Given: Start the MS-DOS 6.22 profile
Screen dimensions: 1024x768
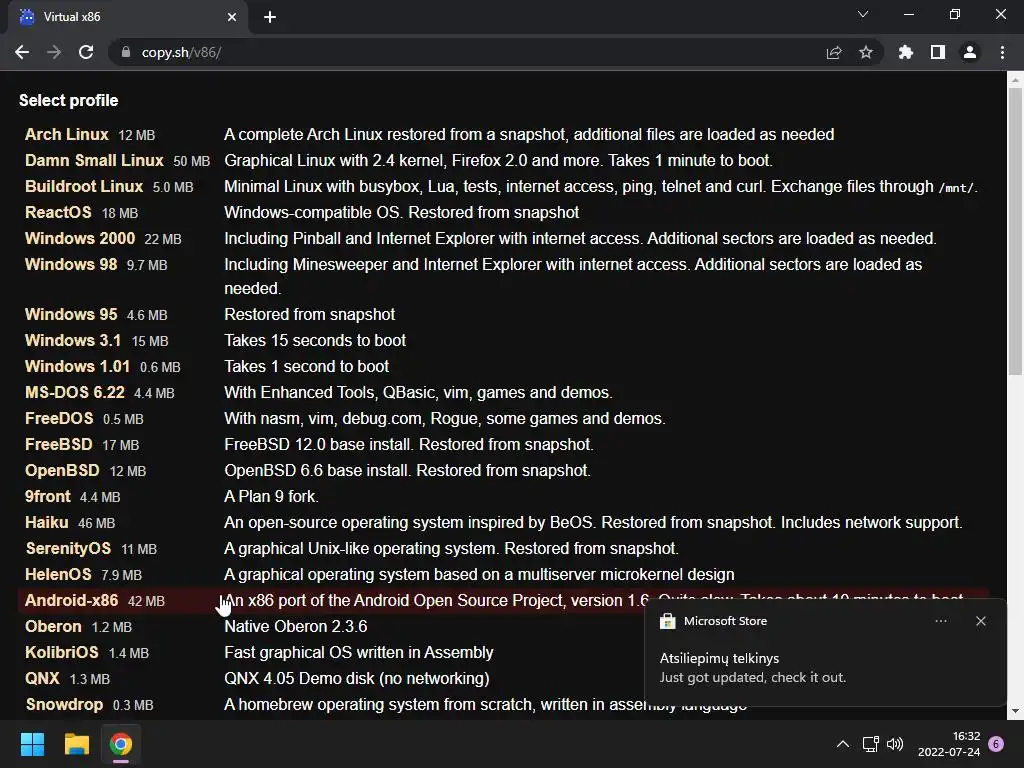Looking at the screenshot, I should (x=74, y=392).
